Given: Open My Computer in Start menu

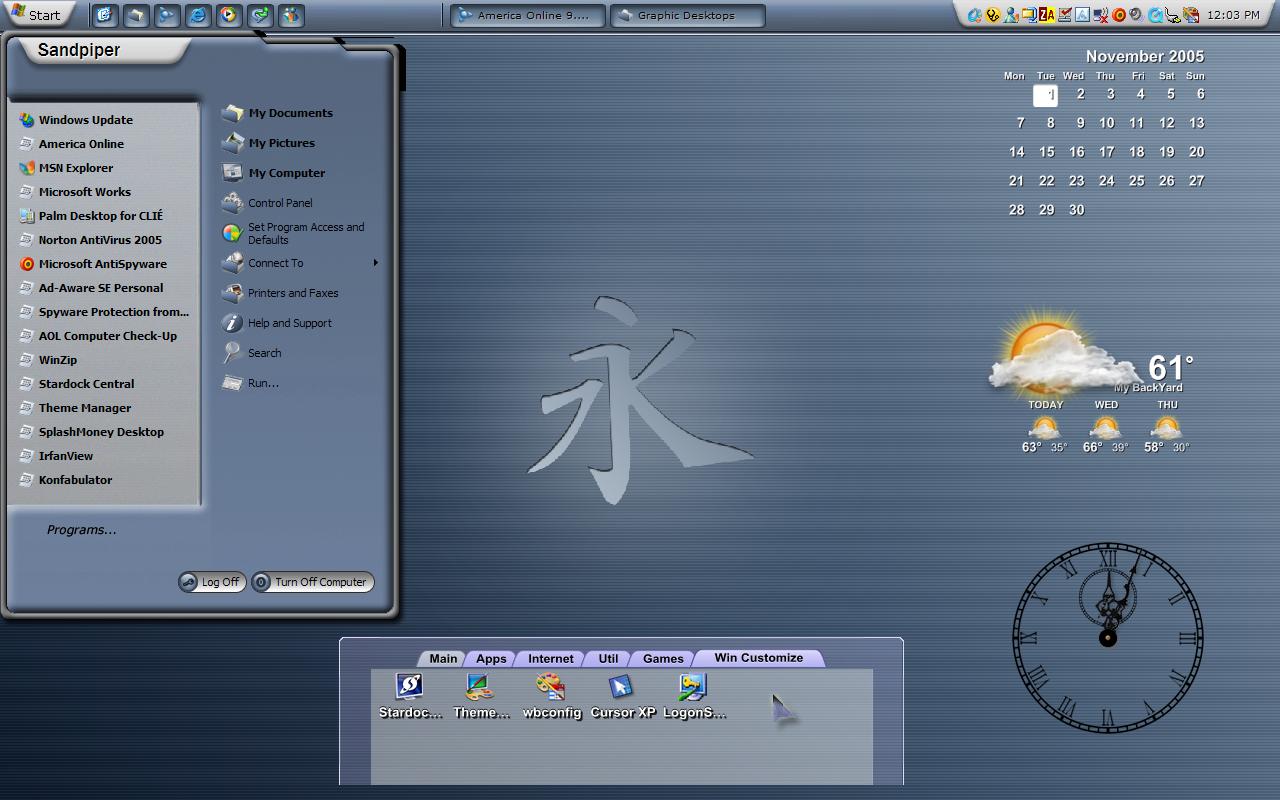Looking at the screenshot, I should click(274, 173).
